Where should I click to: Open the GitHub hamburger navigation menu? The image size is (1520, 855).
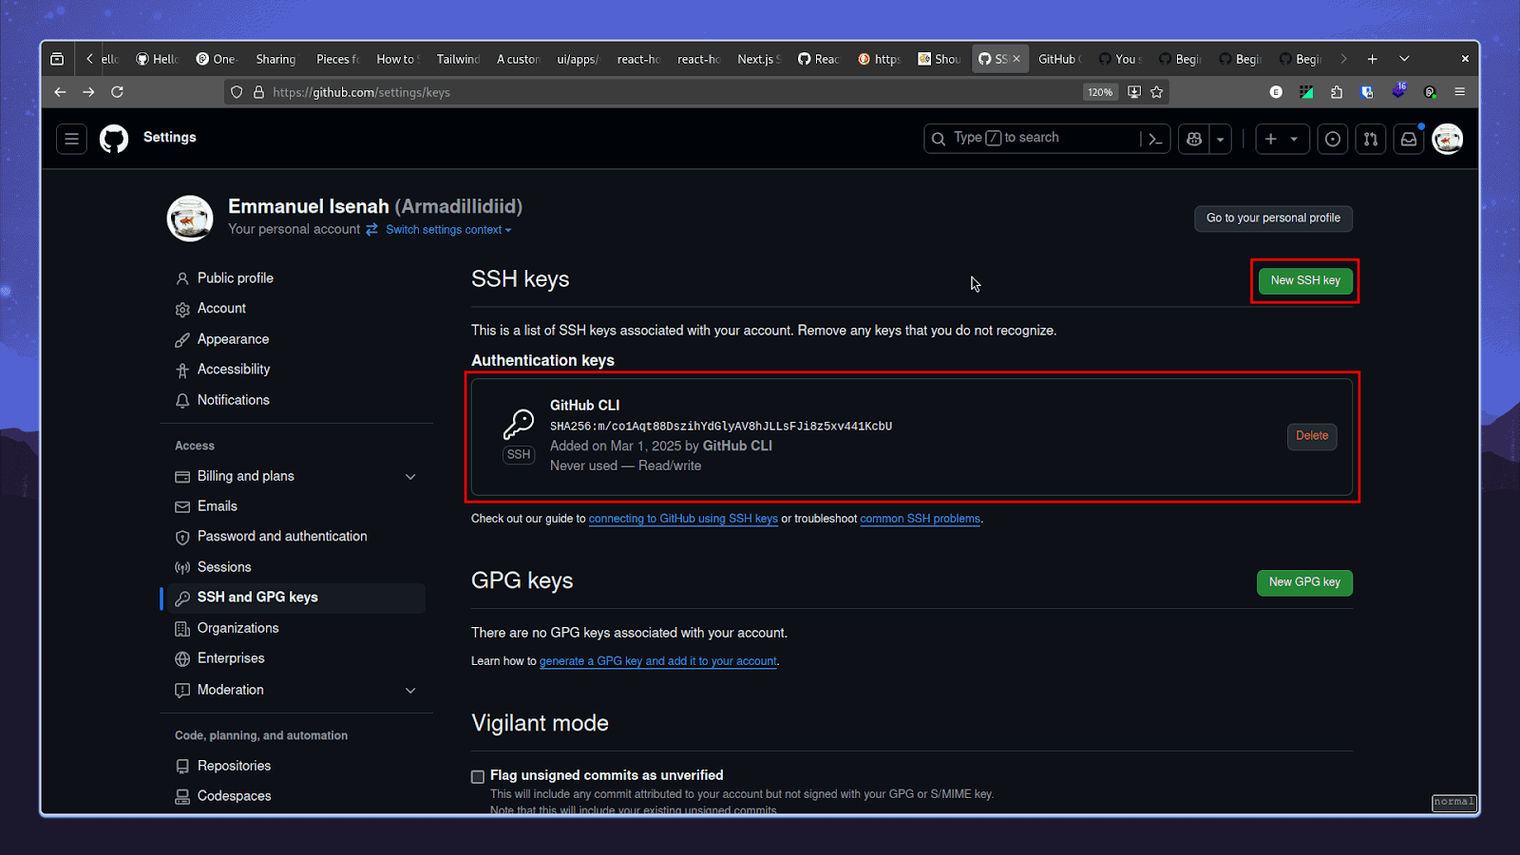[x=71, y=139]
